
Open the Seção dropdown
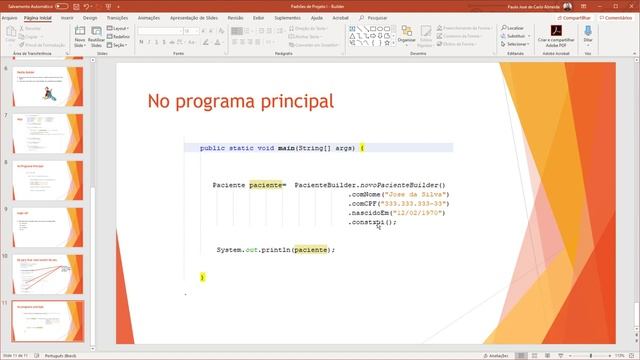(x=117, y=45)
